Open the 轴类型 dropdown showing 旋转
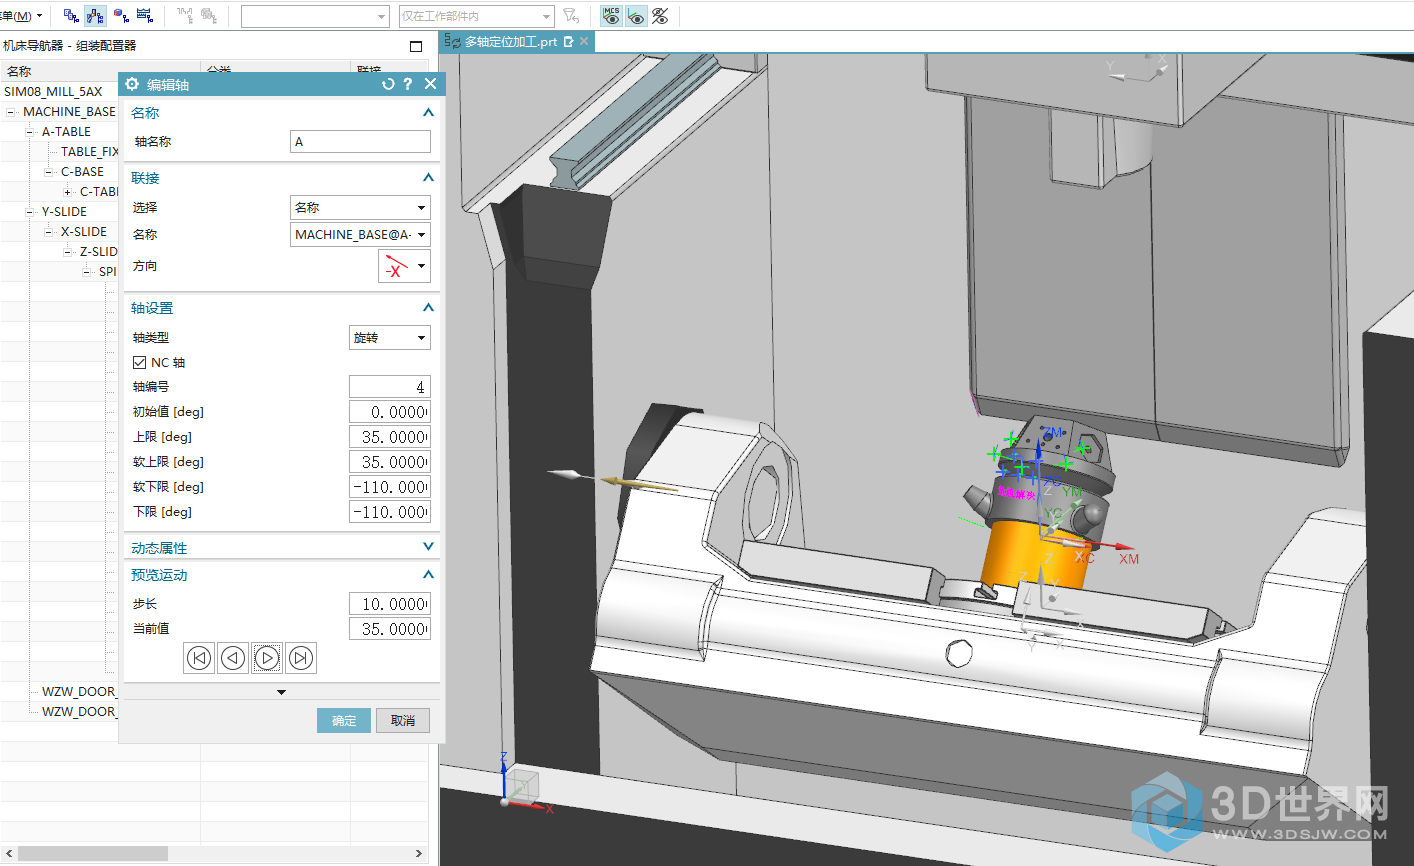 pos(390,338)
